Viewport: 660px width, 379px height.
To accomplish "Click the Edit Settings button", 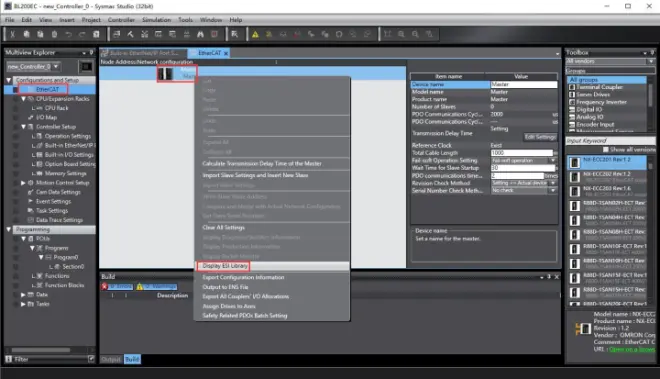I will pyautogui.click(x=540, y=137).
